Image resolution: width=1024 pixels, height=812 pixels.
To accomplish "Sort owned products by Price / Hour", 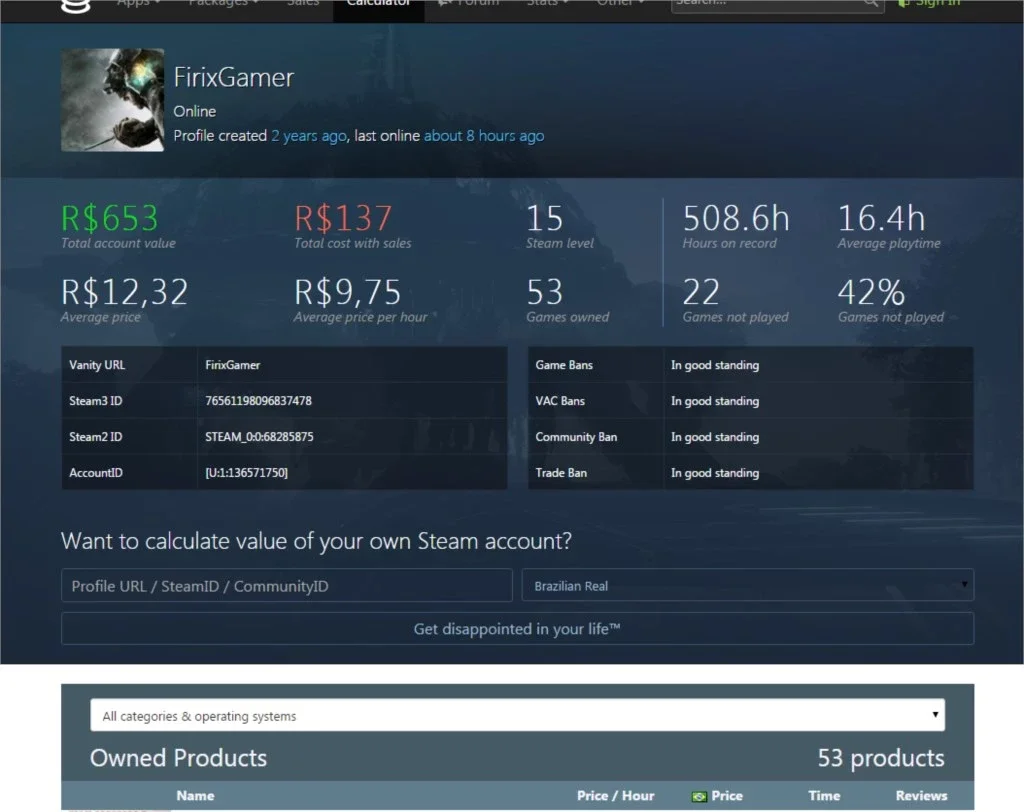I will click(x=615, y=796).
